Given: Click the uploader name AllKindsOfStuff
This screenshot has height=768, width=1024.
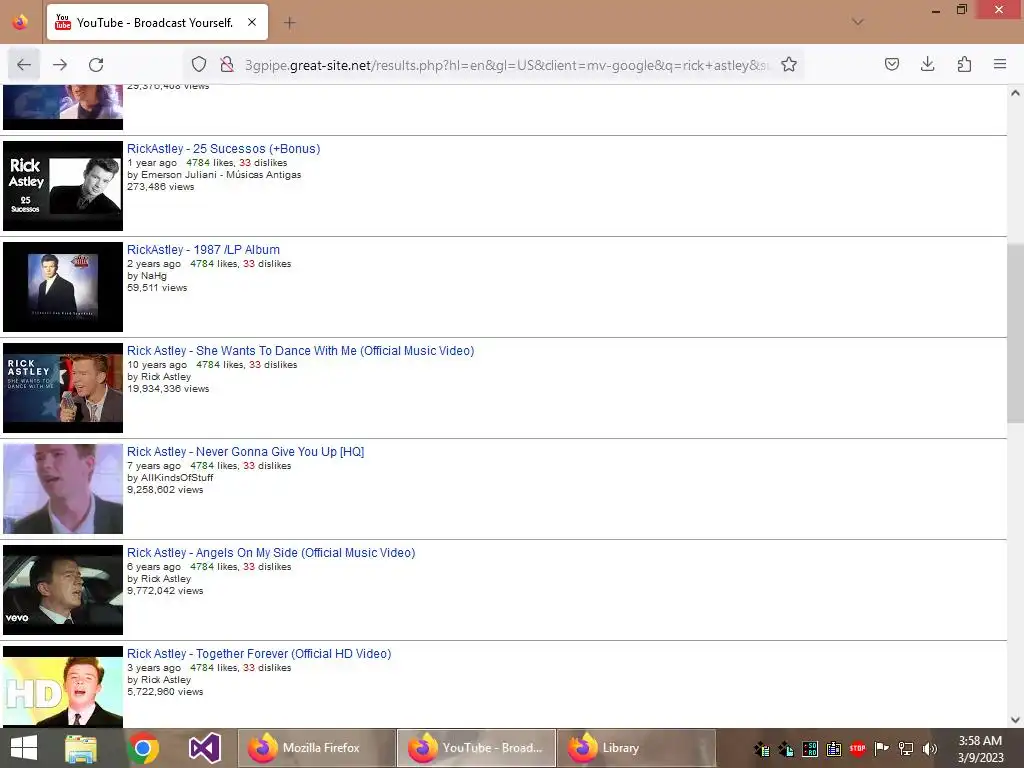Looking at the screenshot, I should pos(177,478).
